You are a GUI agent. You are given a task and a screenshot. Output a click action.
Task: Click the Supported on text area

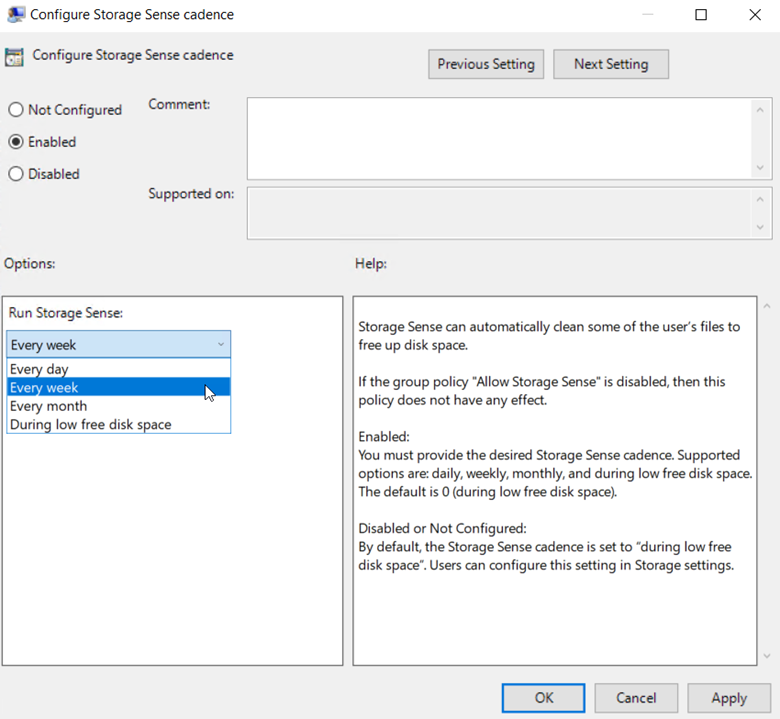[x=500, y=213]
